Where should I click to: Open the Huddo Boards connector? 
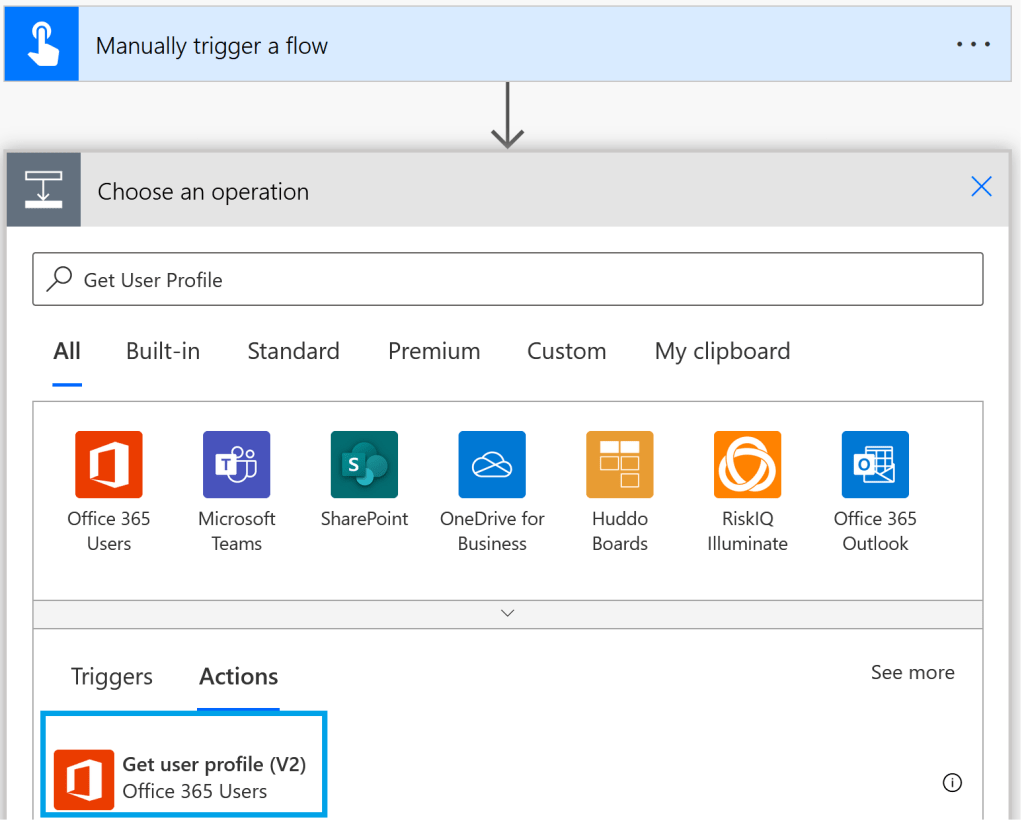pos(620,464)
